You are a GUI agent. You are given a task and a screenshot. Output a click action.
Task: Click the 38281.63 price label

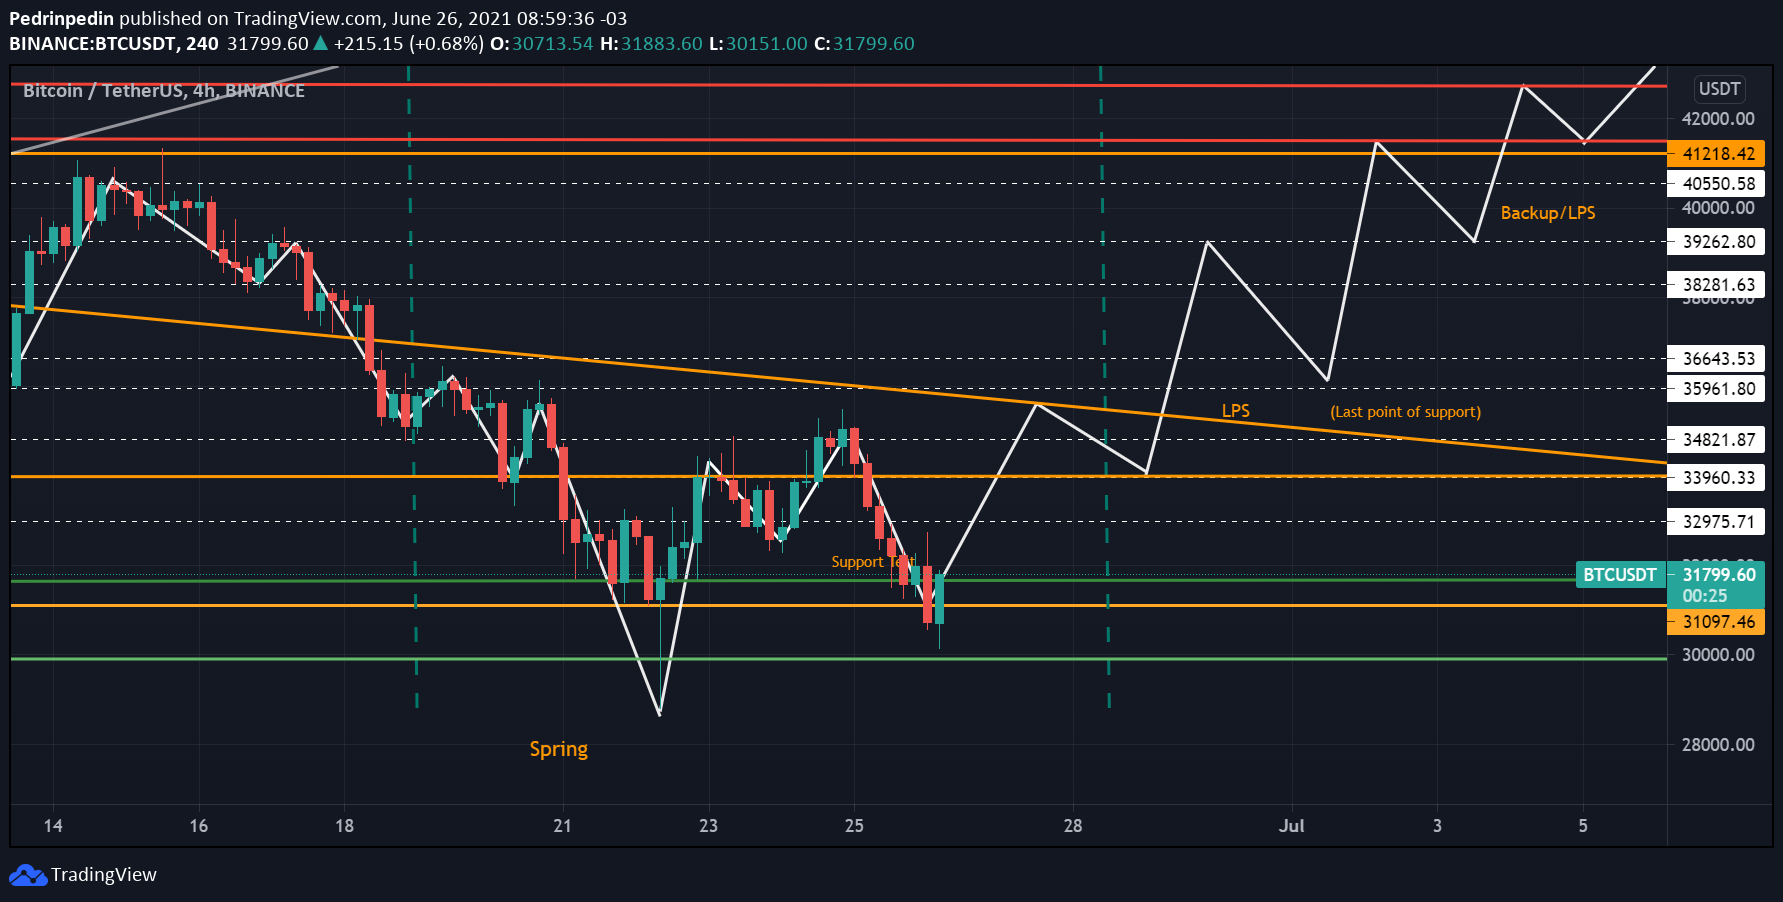[1717, 285]
